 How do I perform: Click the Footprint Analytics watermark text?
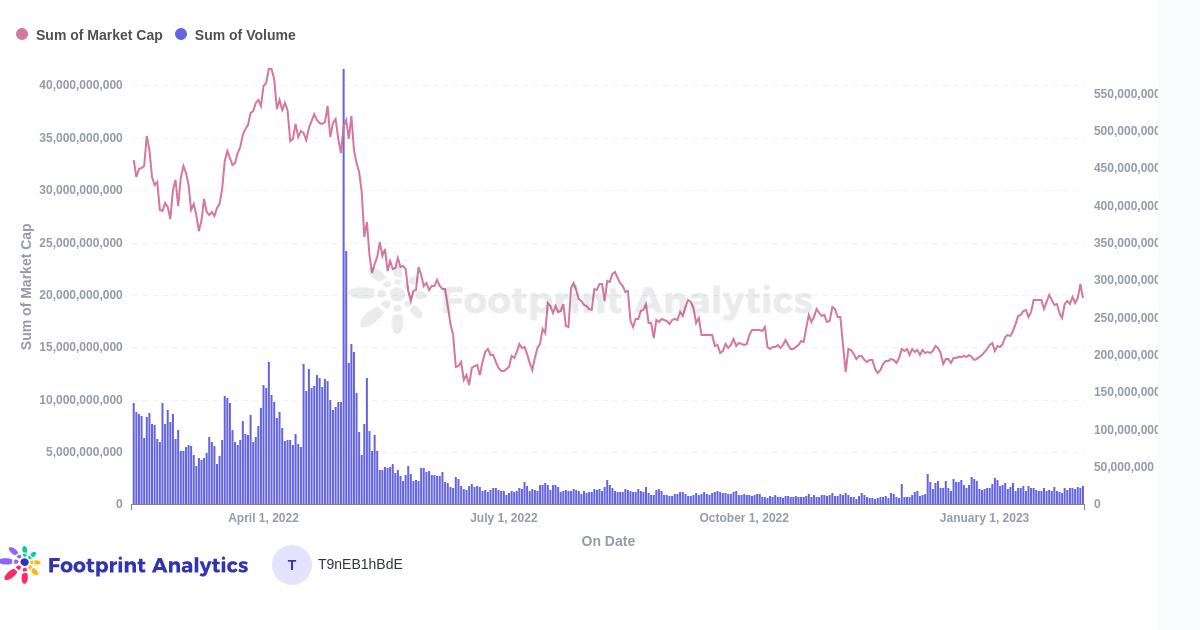(x=627, y=300)
